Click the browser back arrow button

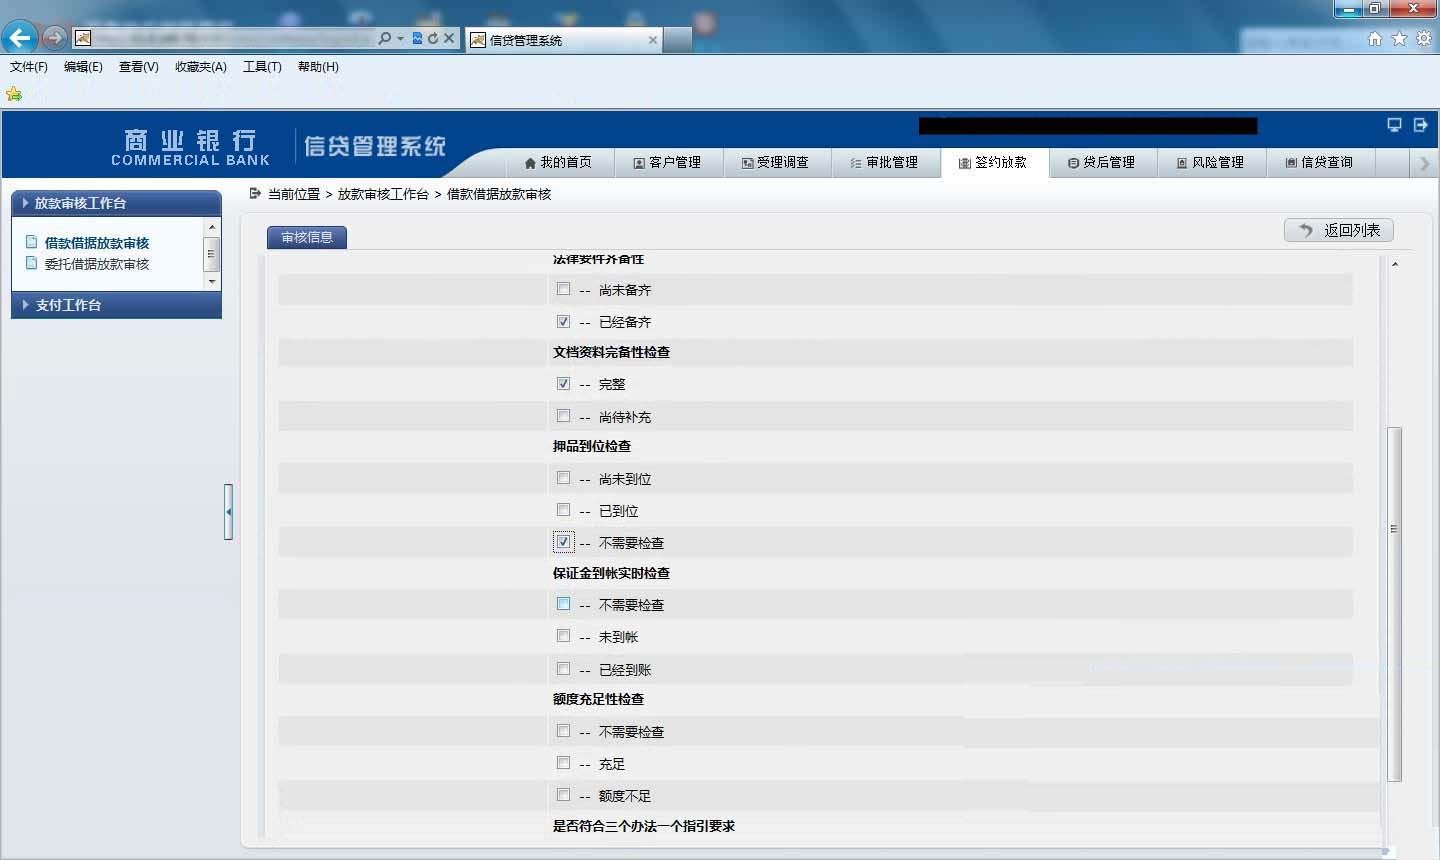[20, 38]
